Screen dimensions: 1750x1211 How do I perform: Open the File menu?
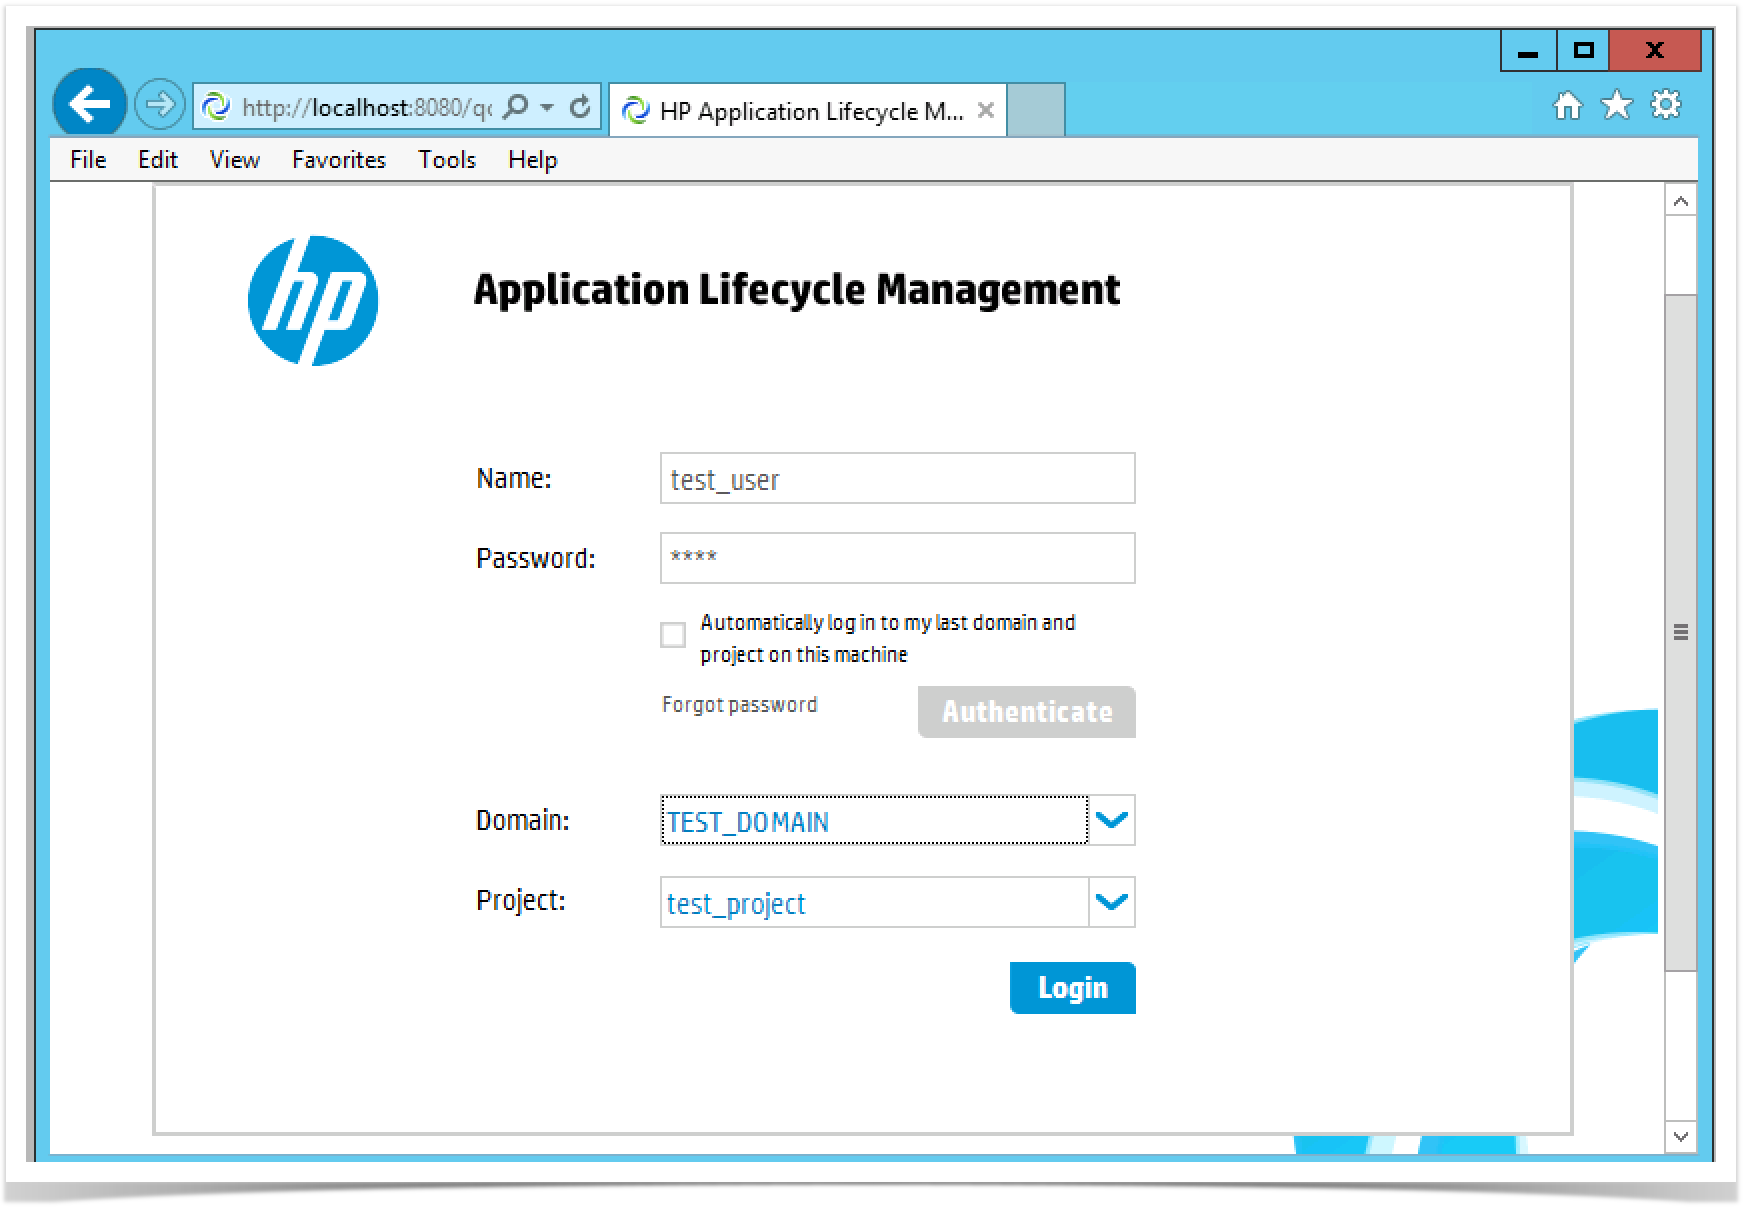[88, 160]
